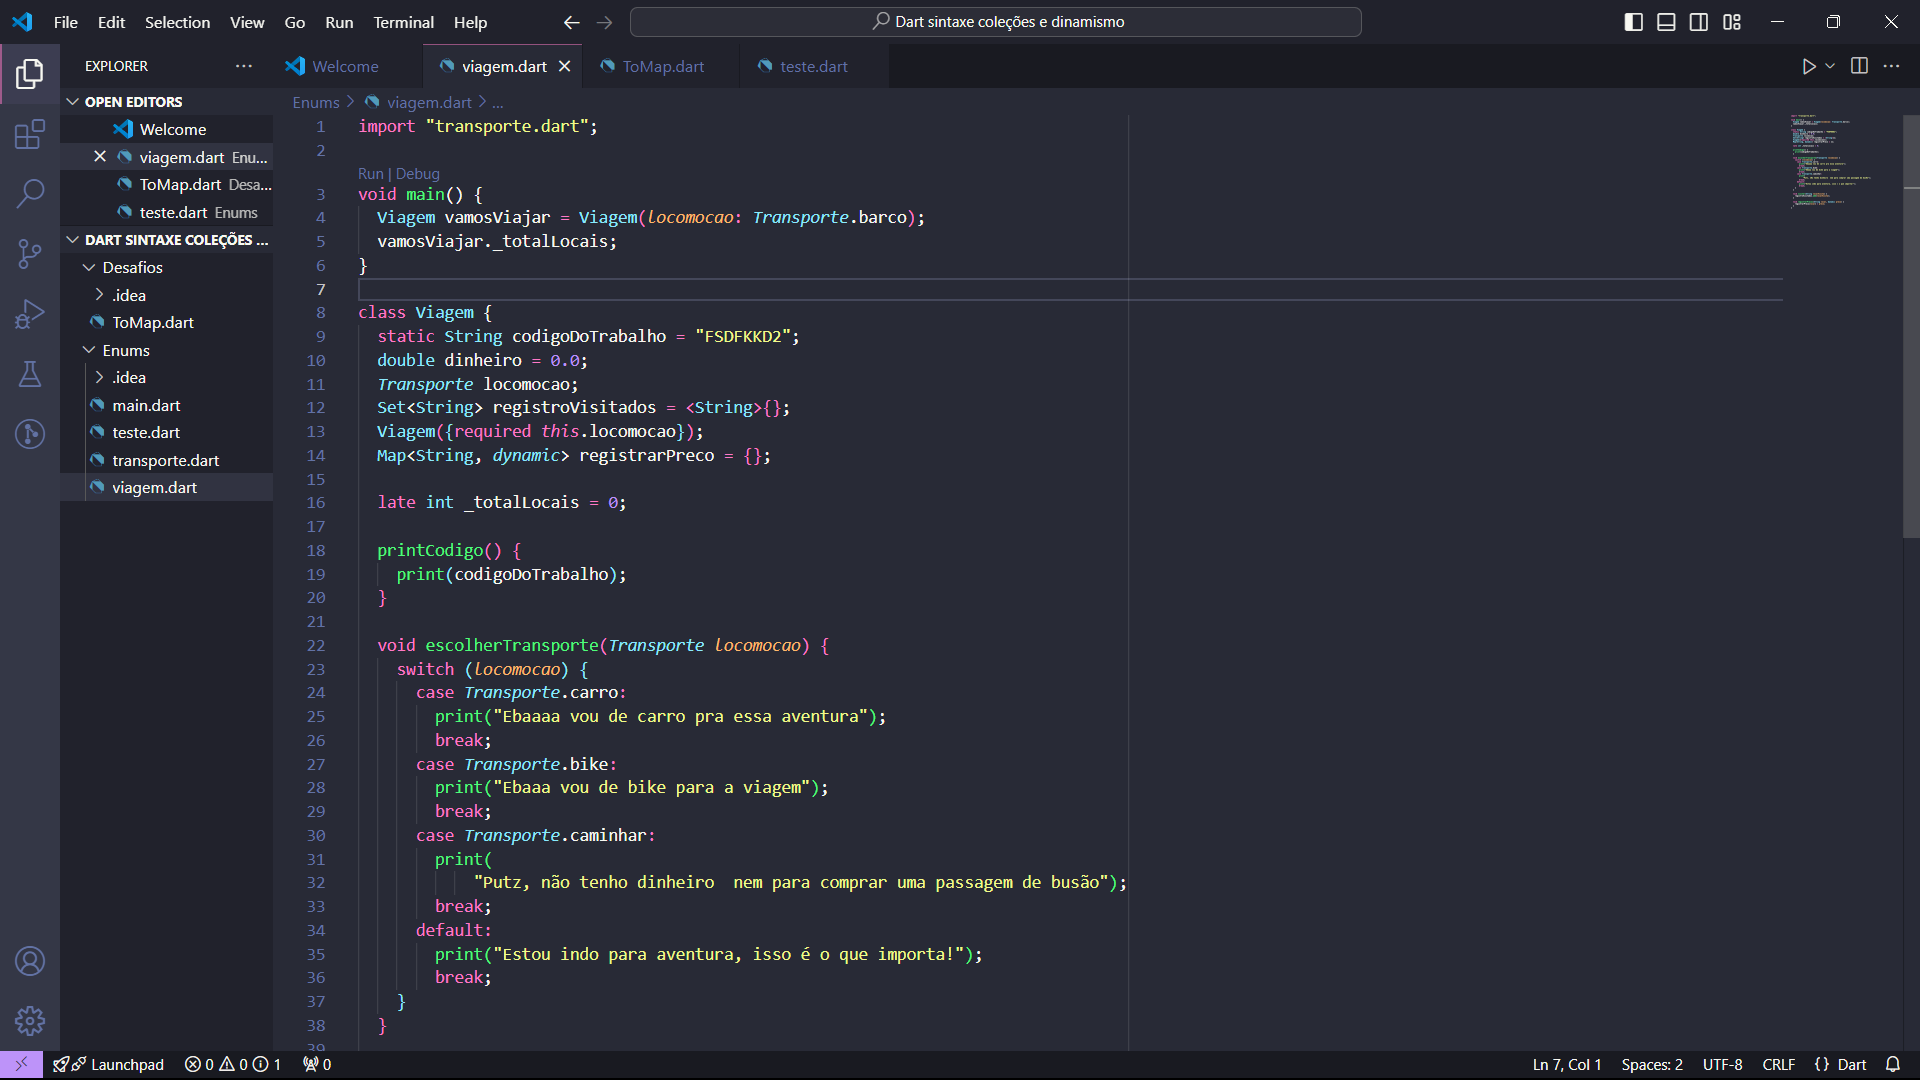This screenshot has height=1080, width=1920.
Task: Expand the .idea folder under Enums
Action: [x=129, y=377]
